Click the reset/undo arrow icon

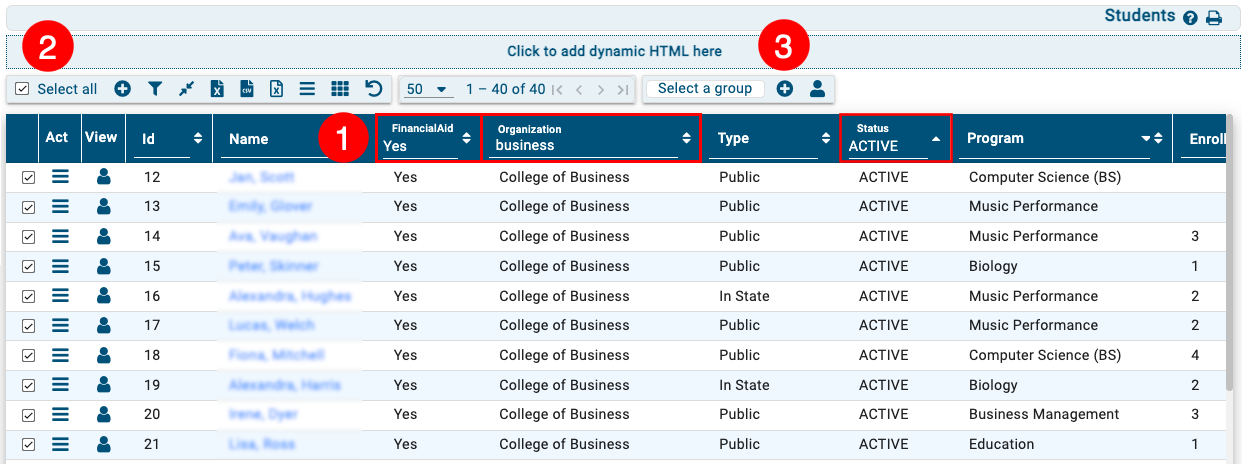[373, 89]
